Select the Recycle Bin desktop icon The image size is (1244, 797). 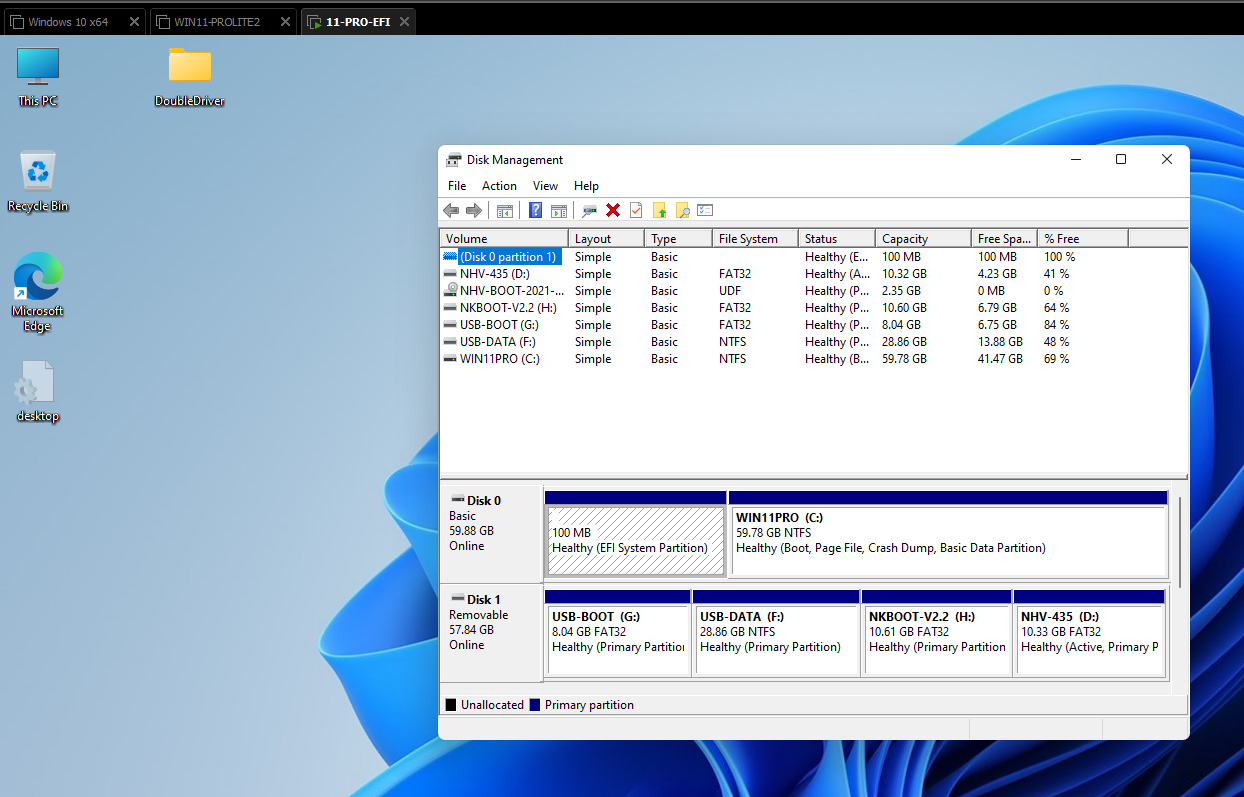pos(38,182)
